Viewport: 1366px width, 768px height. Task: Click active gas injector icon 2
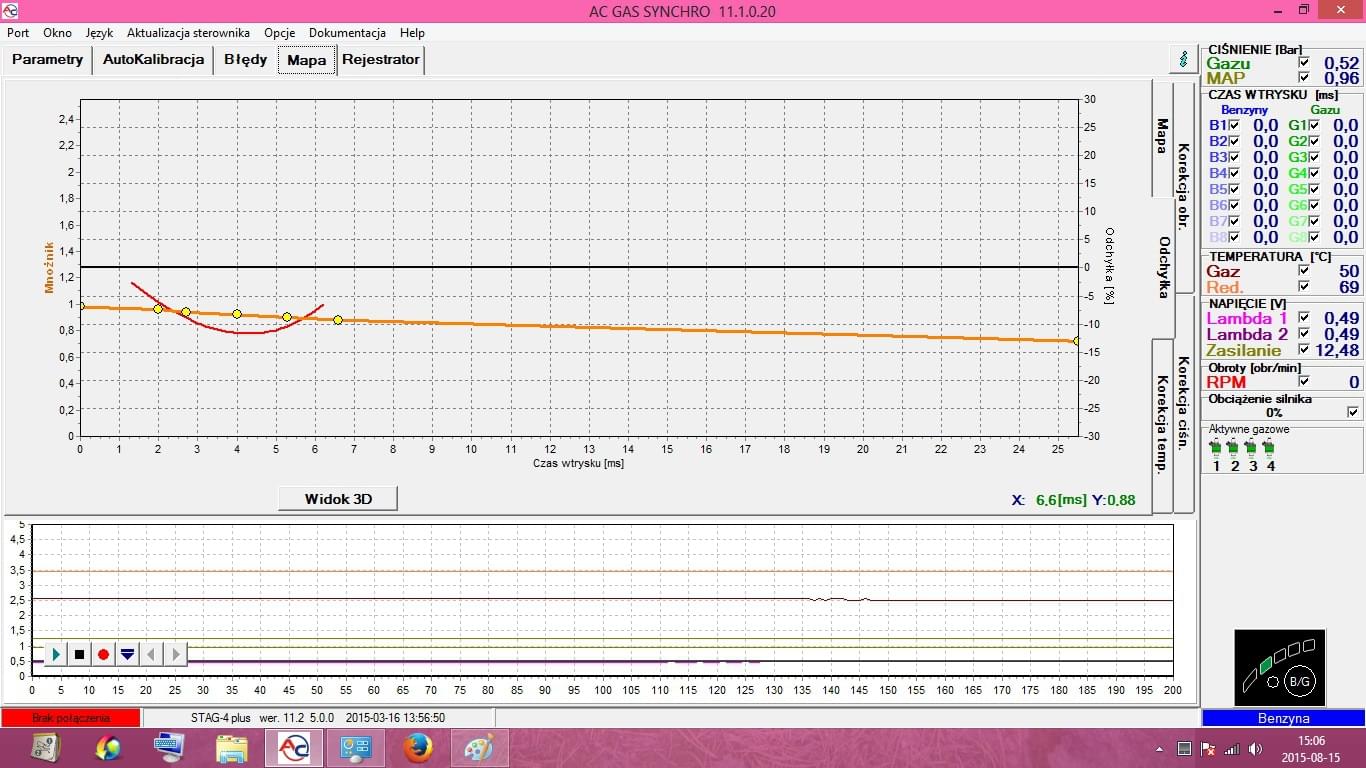[1234, 448]
